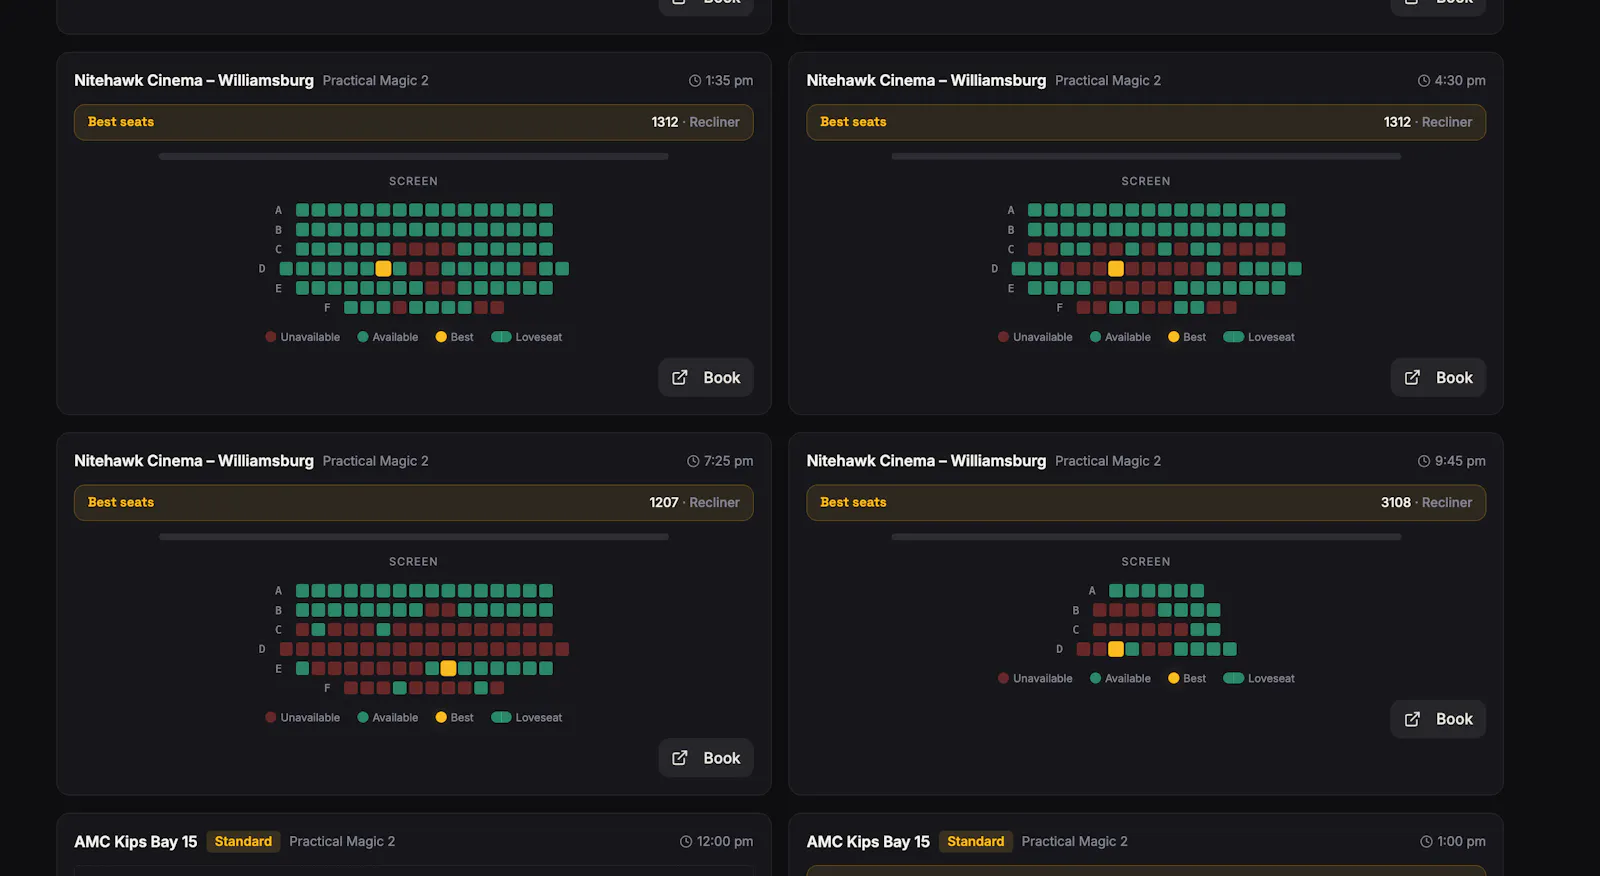Book the 7:25 pm Nitehawk showing

706,758
